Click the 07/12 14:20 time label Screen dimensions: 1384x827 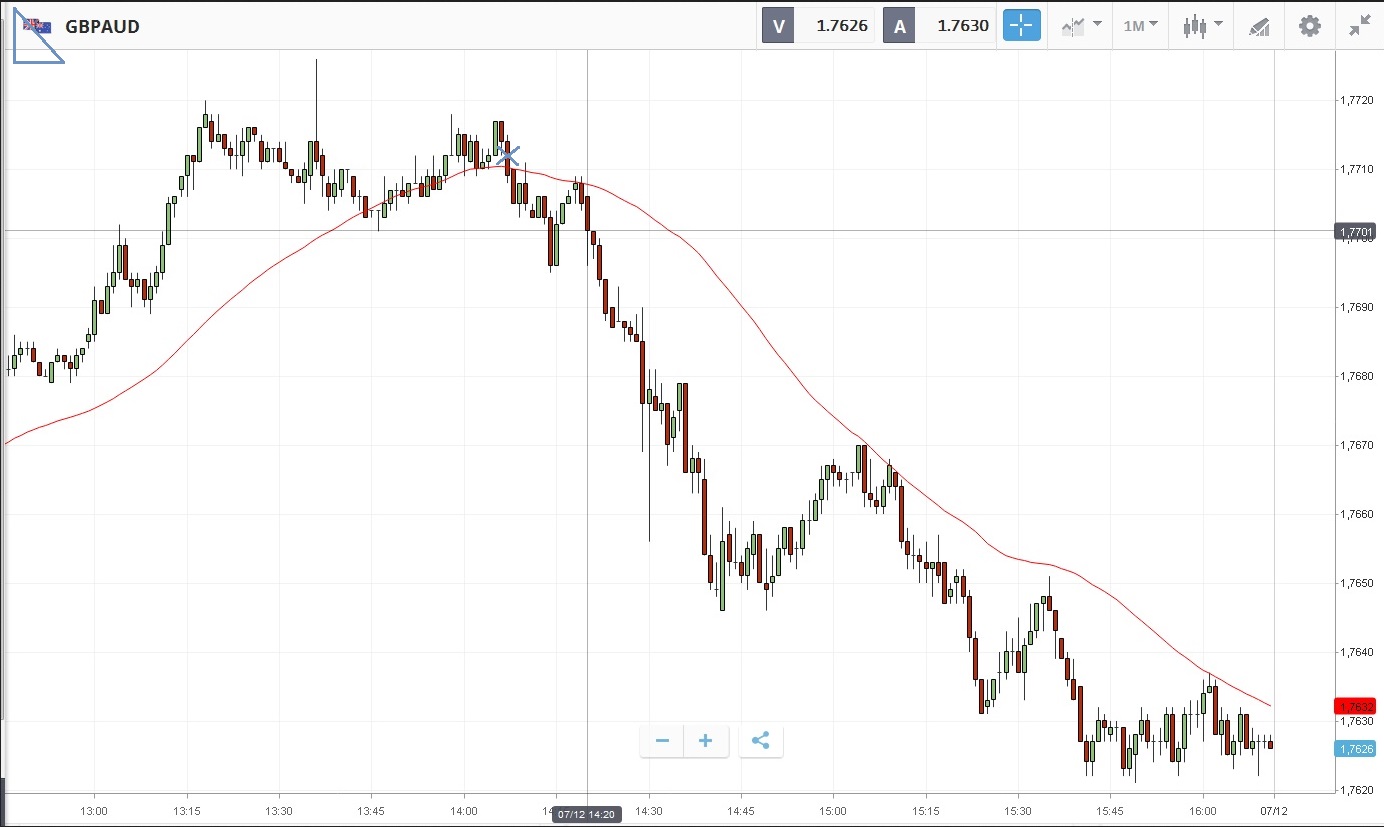[587, 815]
